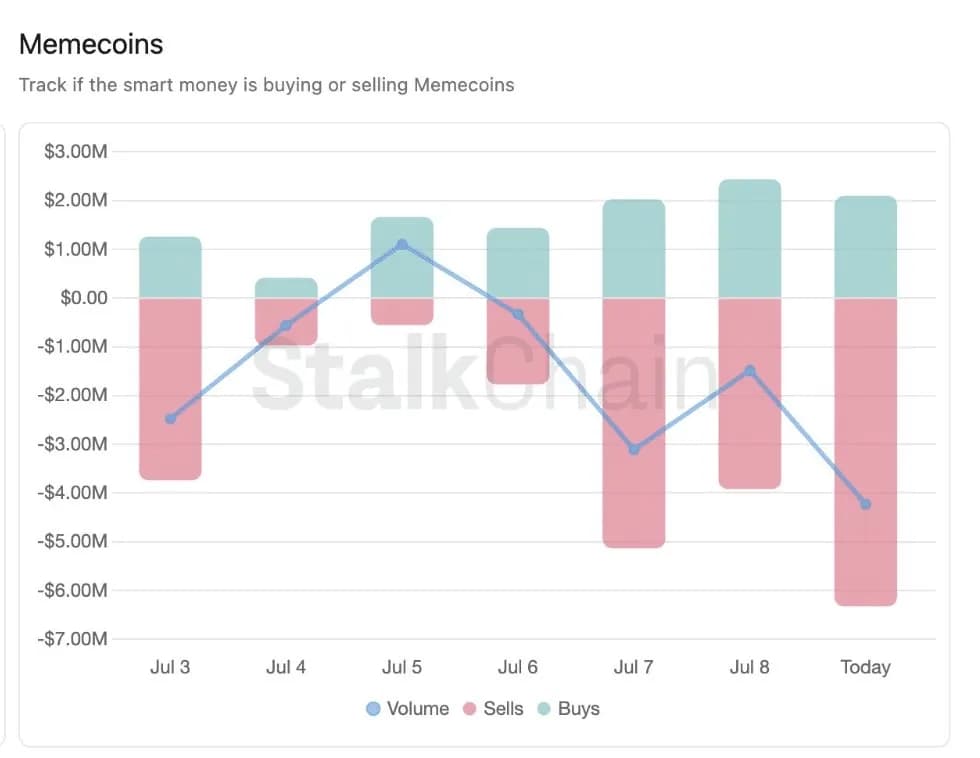Click the Today x-axis label
Screen dimensions: 980x758
[866, 667]
